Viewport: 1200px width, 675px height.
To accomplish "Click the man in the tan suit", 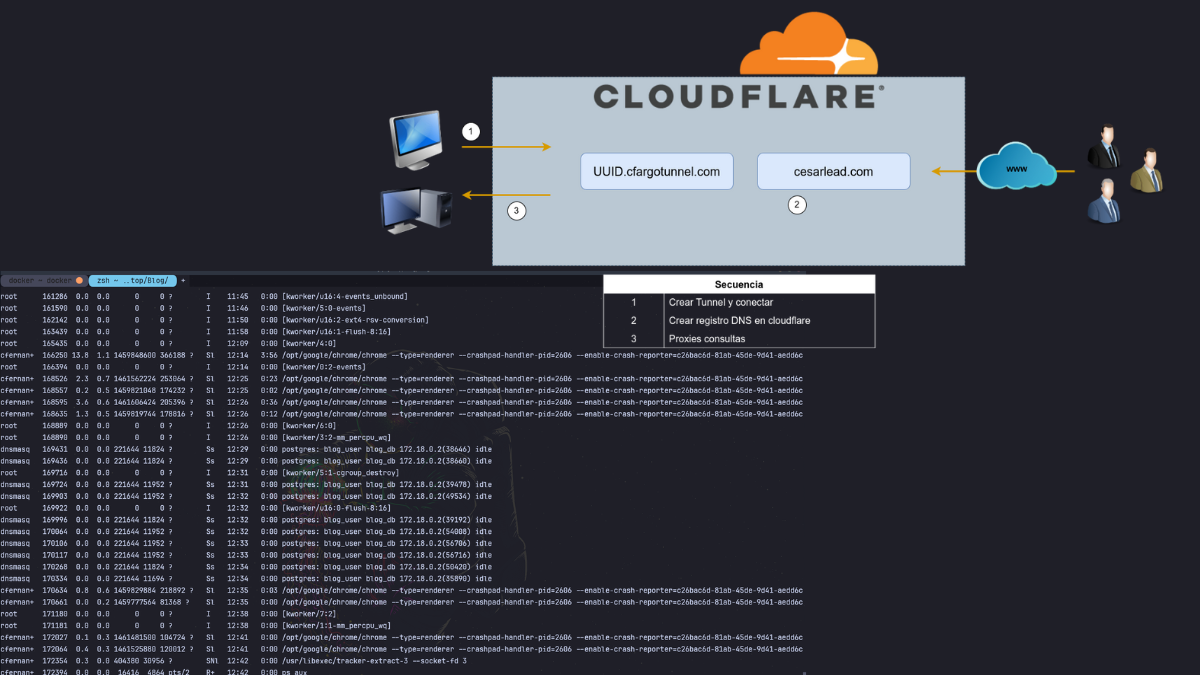I will coord(1146,170).
